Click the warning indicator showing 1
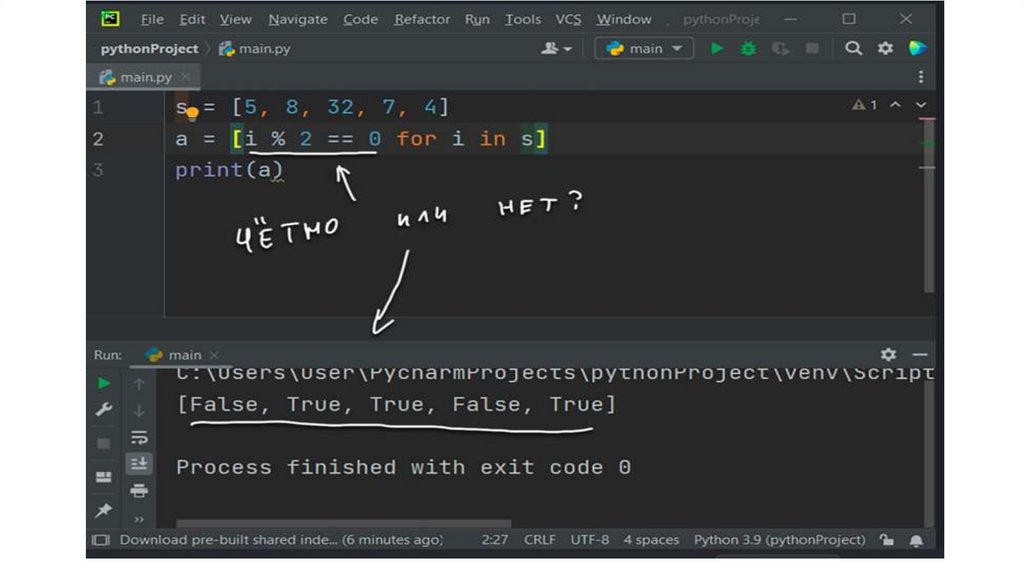 pos(865,105)
